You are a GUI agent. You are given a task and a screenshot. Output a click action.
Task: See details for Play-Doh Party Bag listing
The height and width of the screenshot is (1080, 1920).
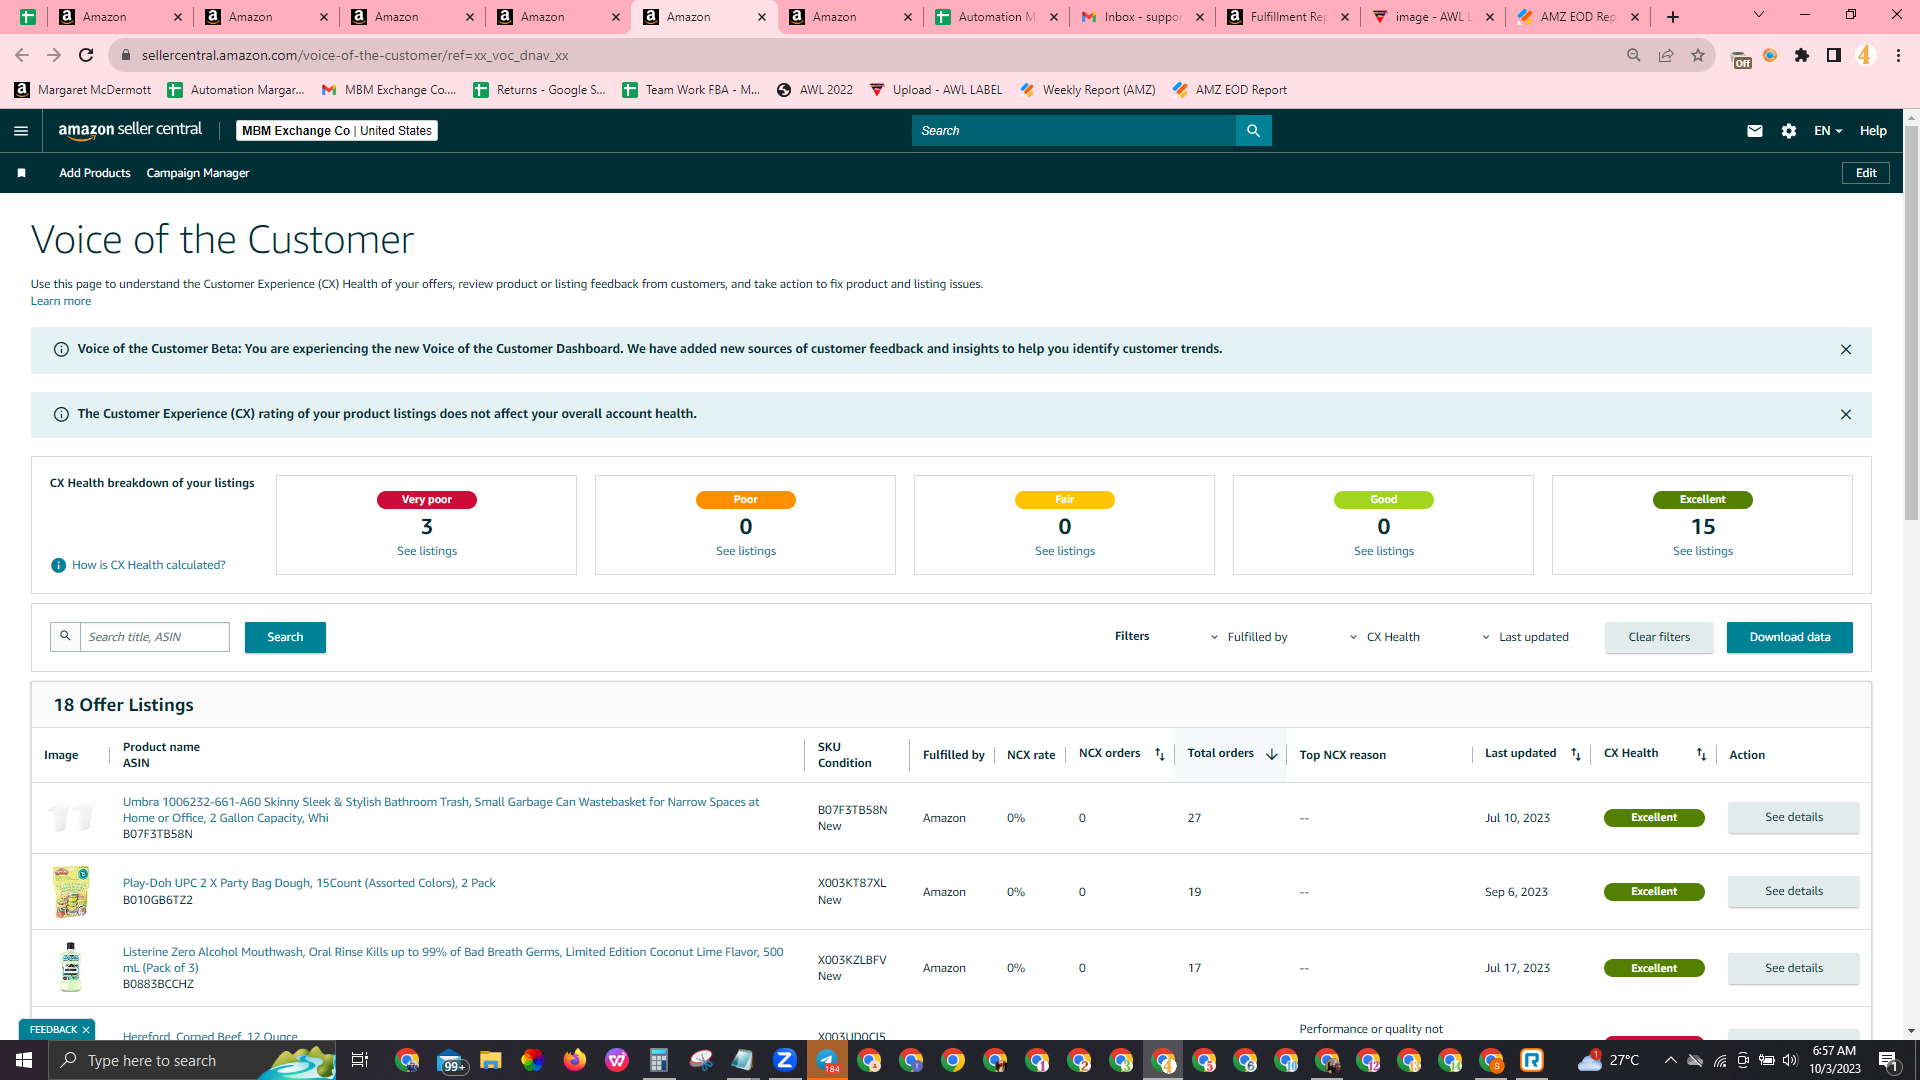(x=1794, y=891)
